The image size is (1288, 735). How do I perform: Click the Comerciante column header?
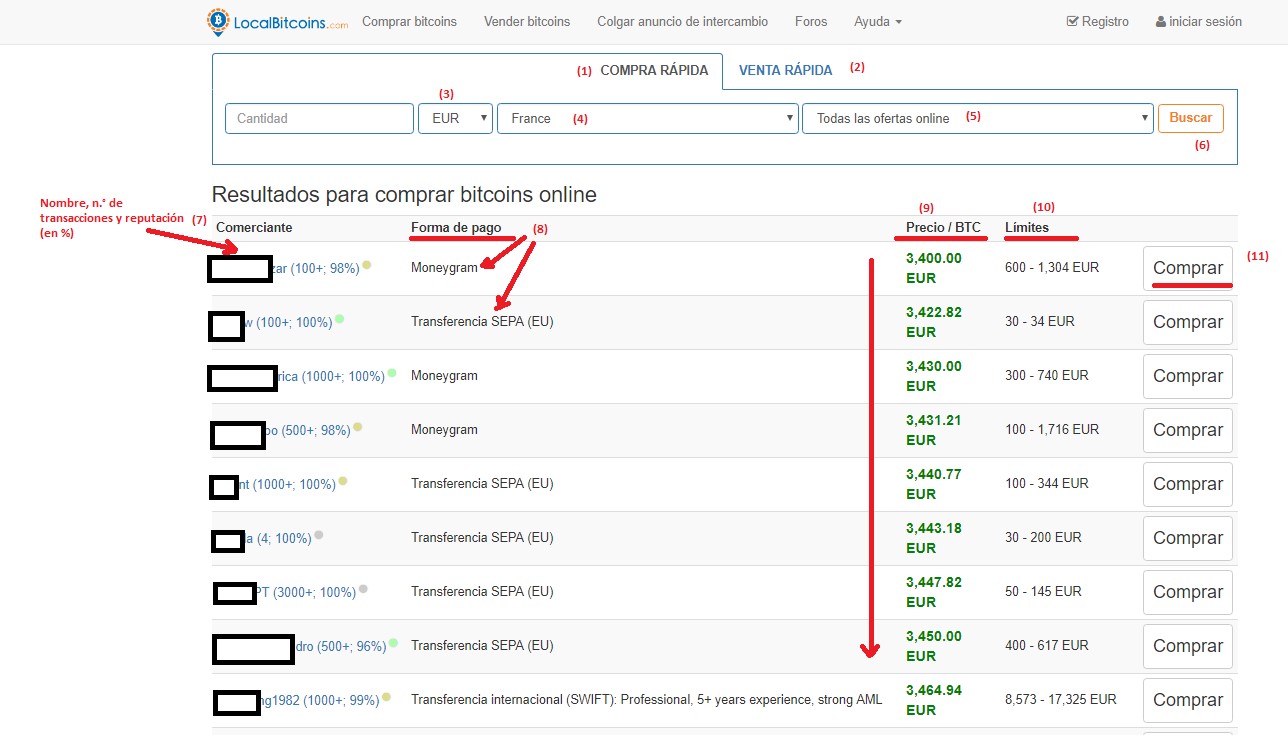[x=254, y=228]
